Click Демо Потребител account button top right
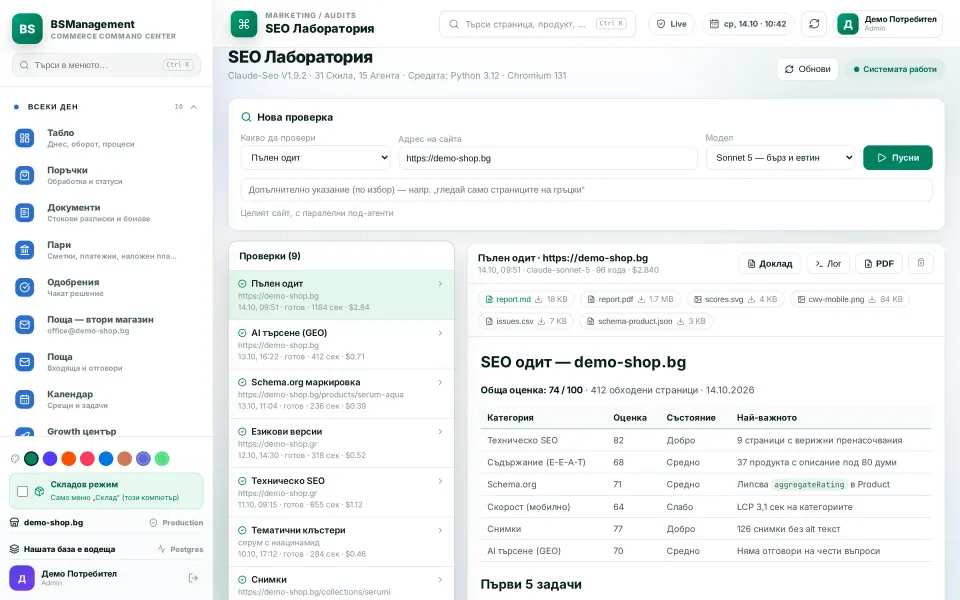 pos(888,24)
